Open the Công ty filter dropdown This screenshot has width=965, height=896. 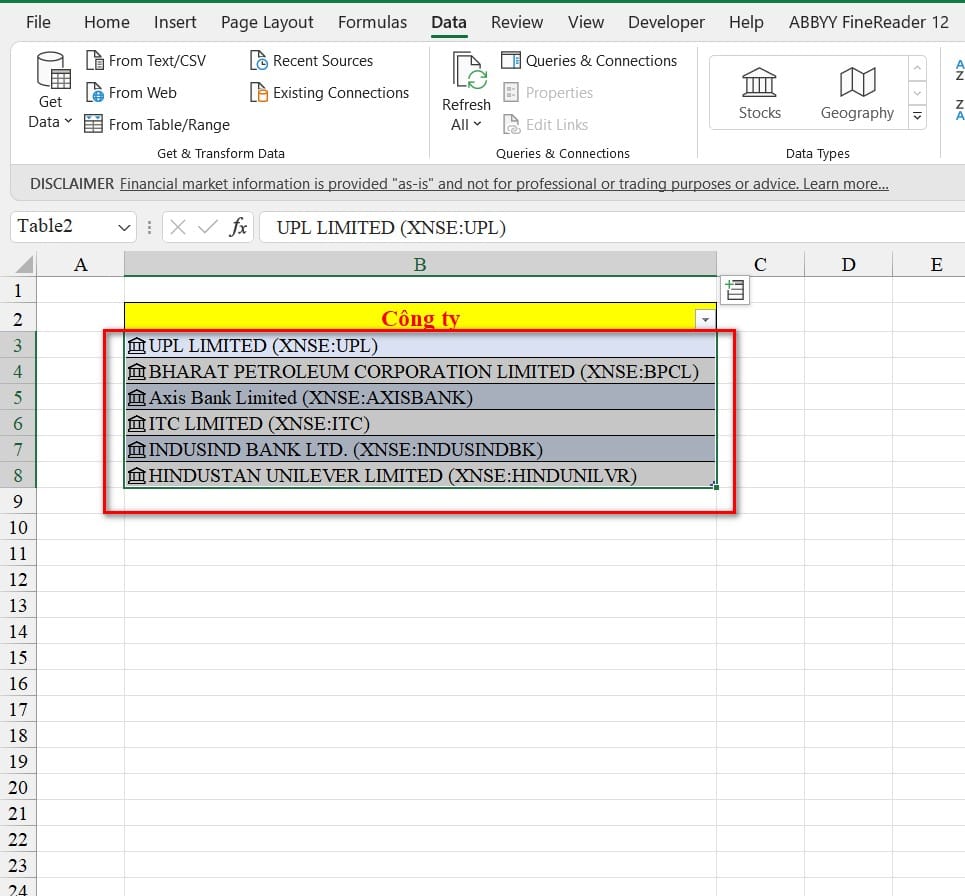pyautogui.click(x=705, y=319)
